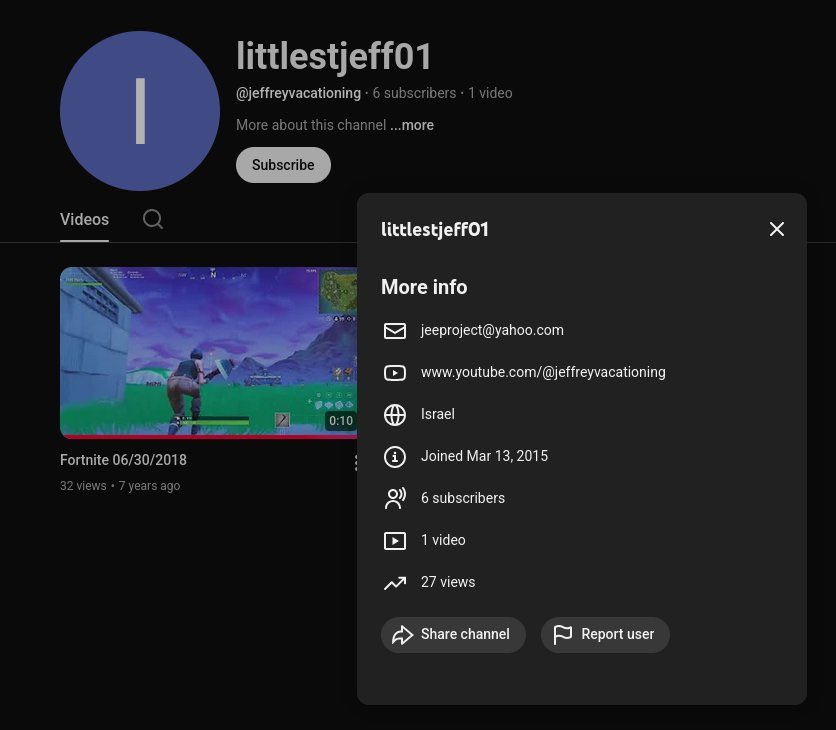Click the 27 views text

coord(448,582)
